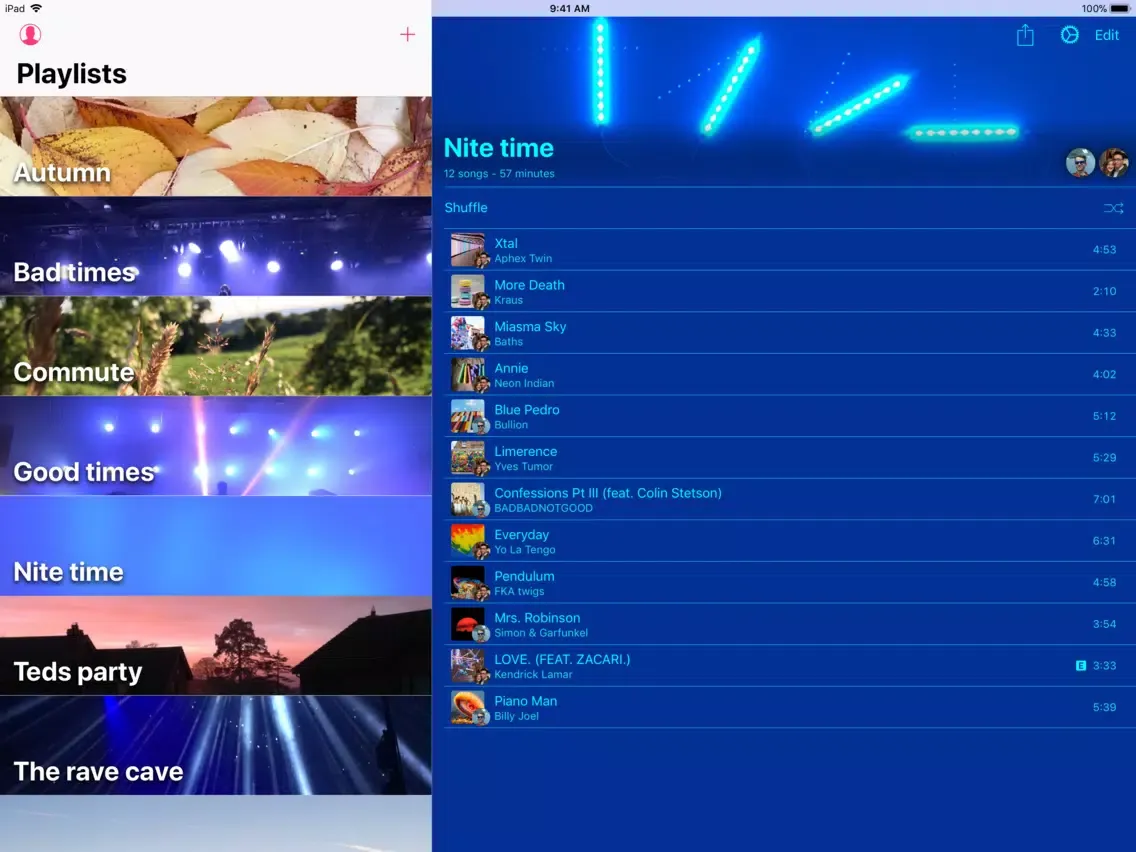Play LOVE. (FEAT. ZACARI.)

pos(790,666)
